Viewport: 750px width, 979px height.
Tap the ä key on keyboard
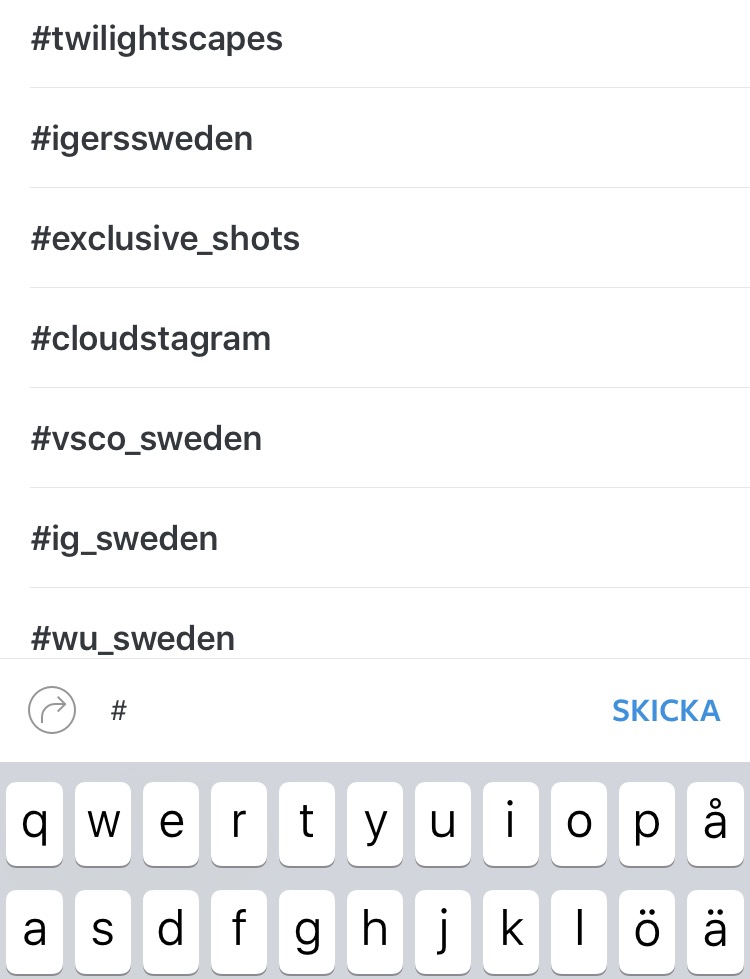point(715,932)
